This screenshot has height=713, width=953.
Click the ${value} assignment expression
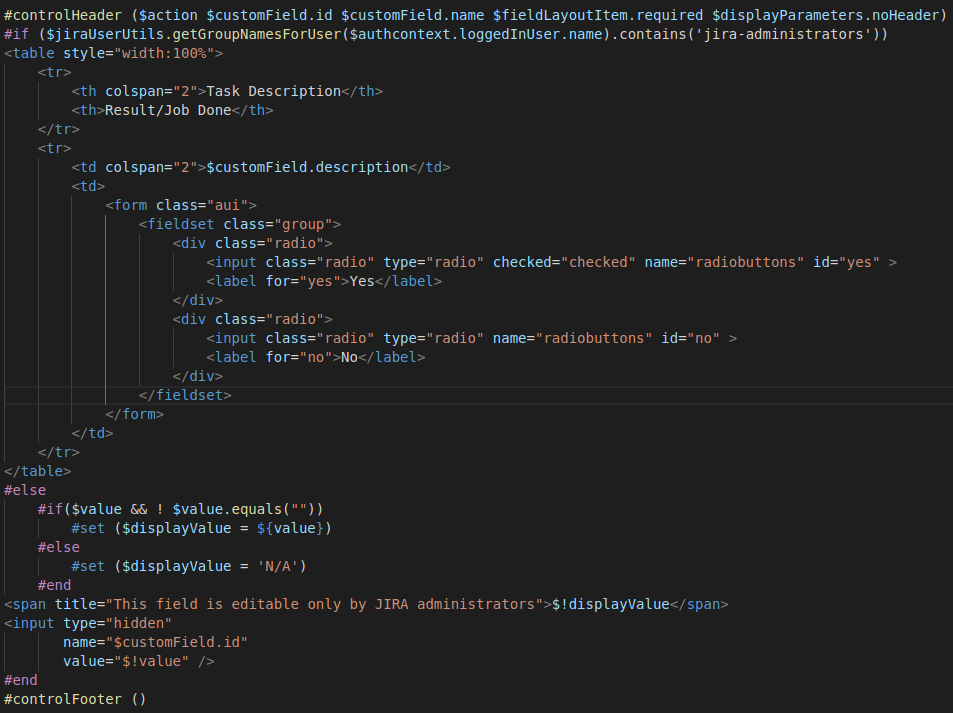[x=290, y=528]
